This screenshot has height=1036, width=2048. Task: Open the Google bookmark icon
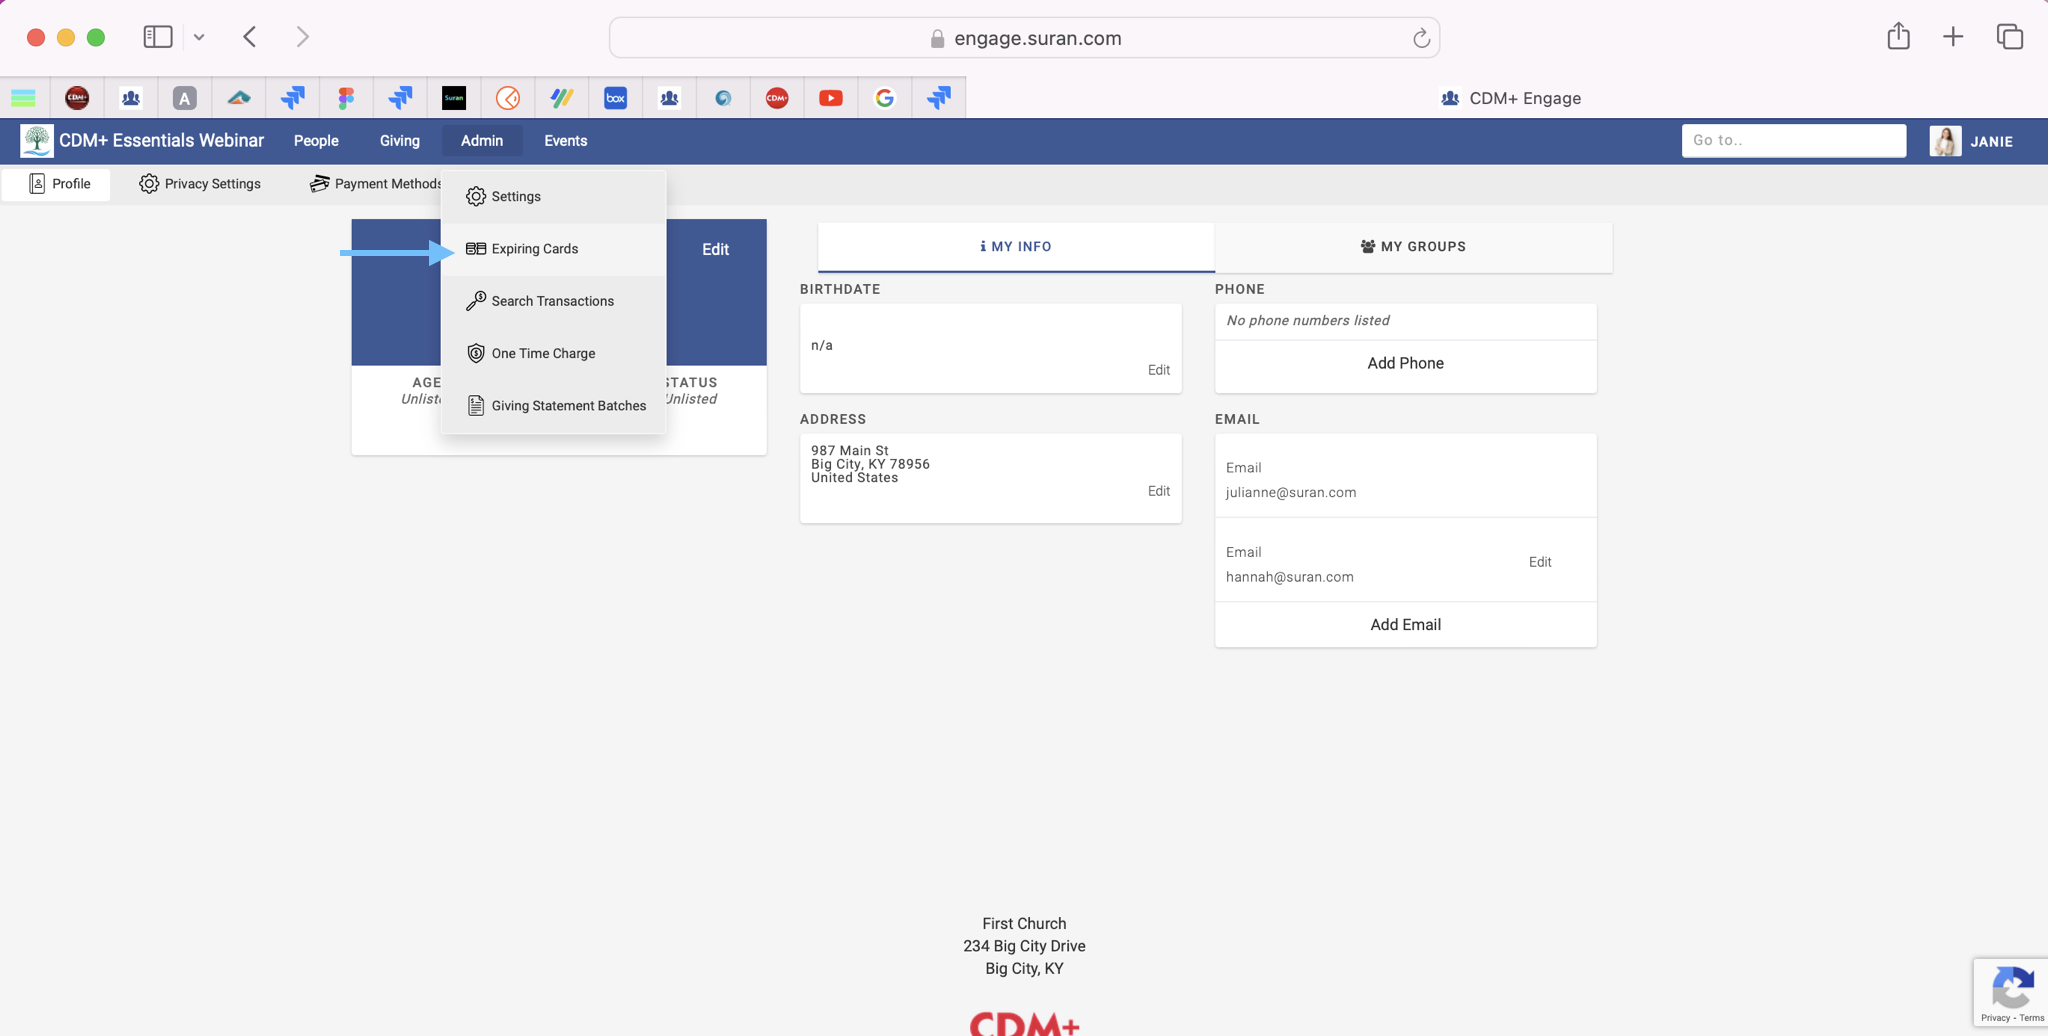[884, 98]
